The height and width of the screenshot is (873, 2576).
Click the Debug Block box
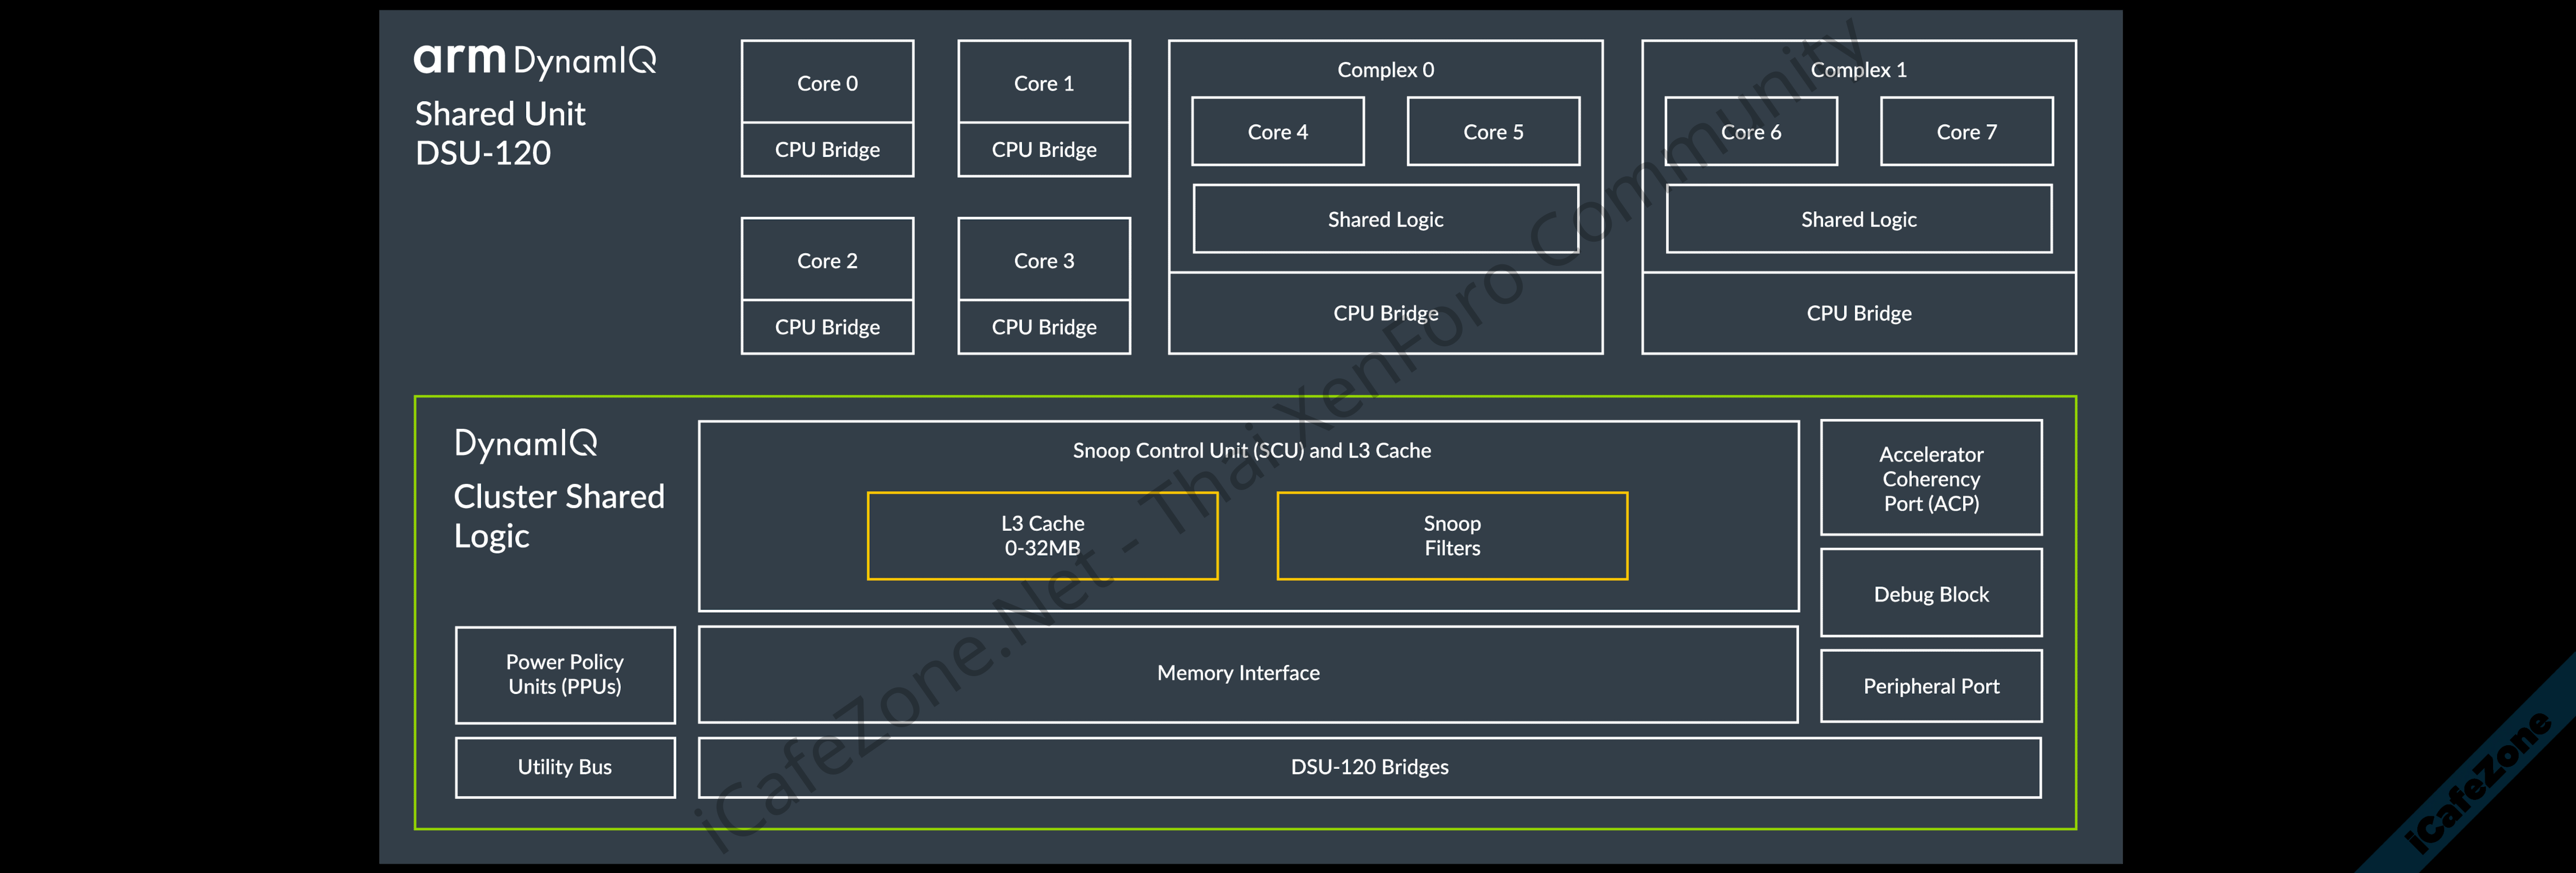click(1930, 594)
